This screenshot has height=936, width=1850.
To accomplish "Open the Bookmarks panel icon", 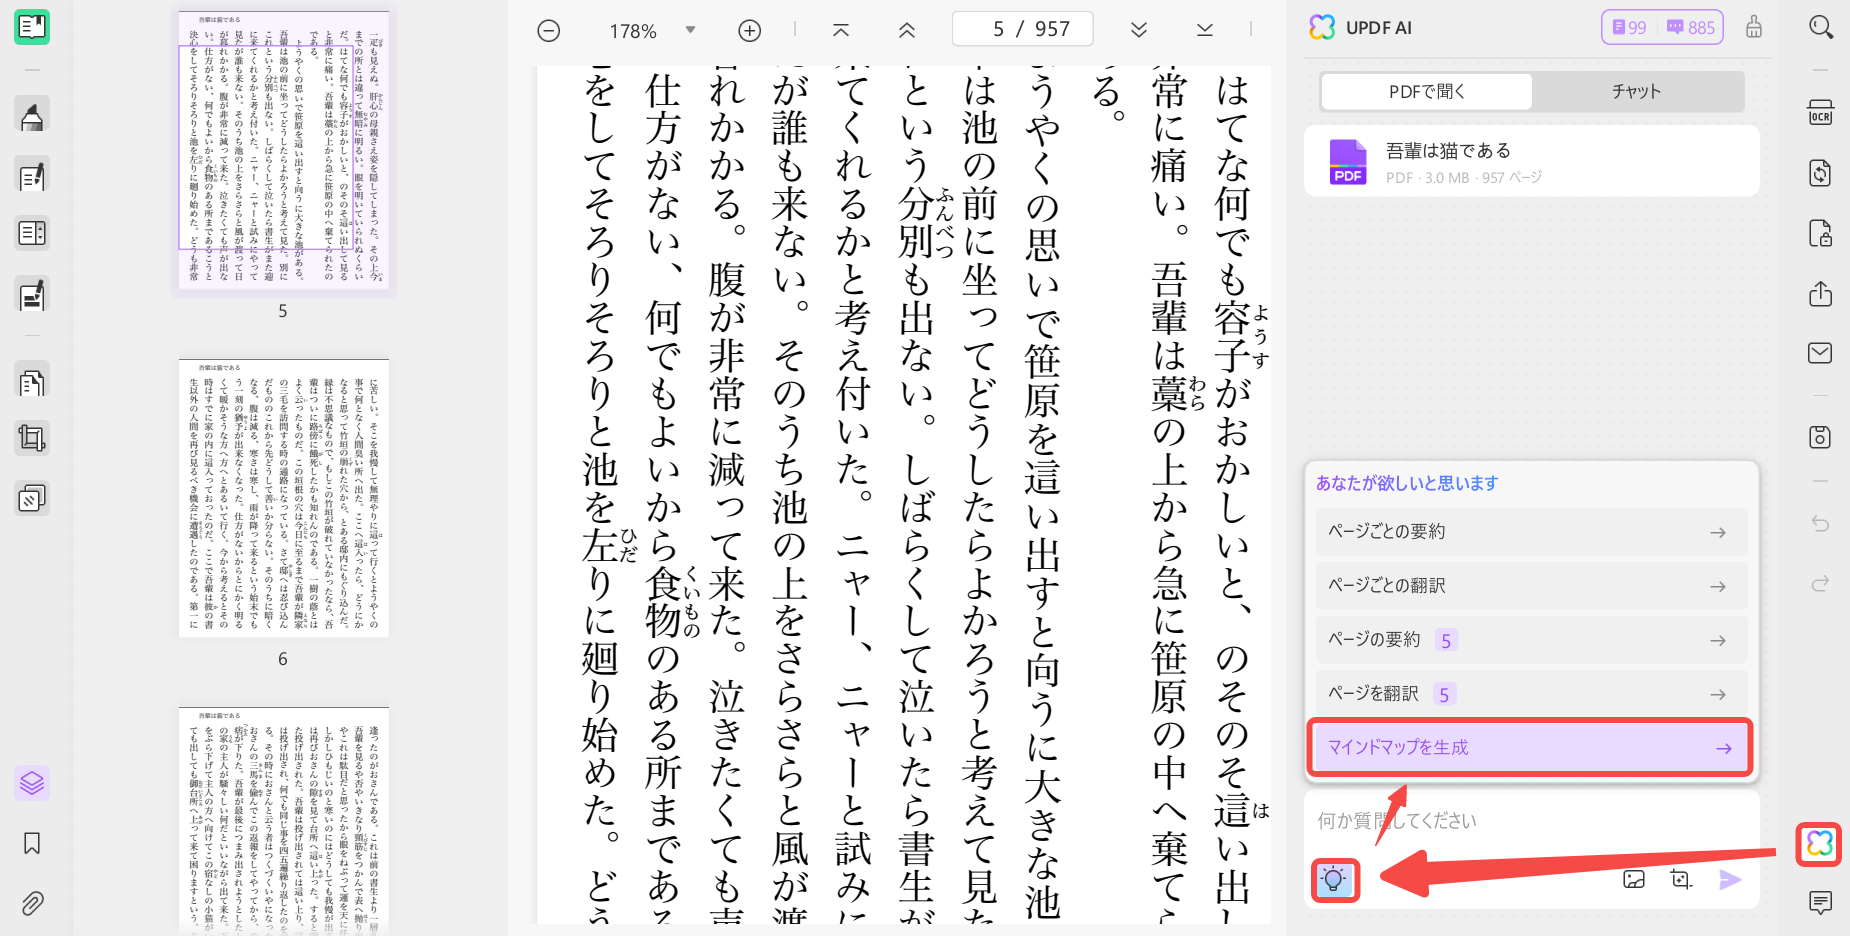I will 32,843.
